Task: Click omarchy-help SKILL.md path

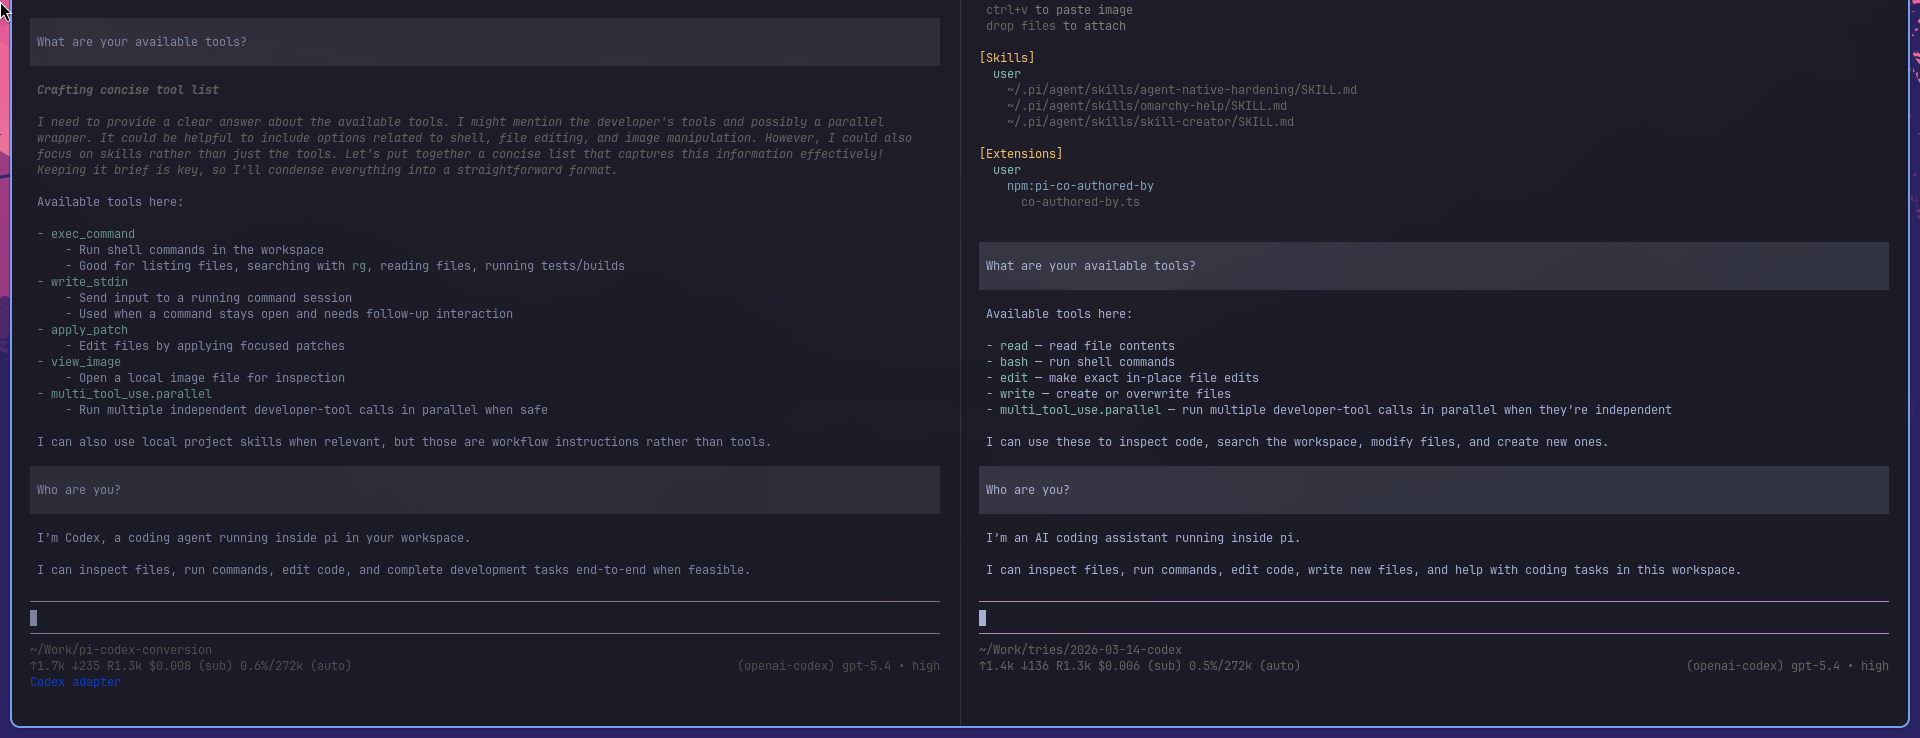Action: click(x=1147, y=106)
